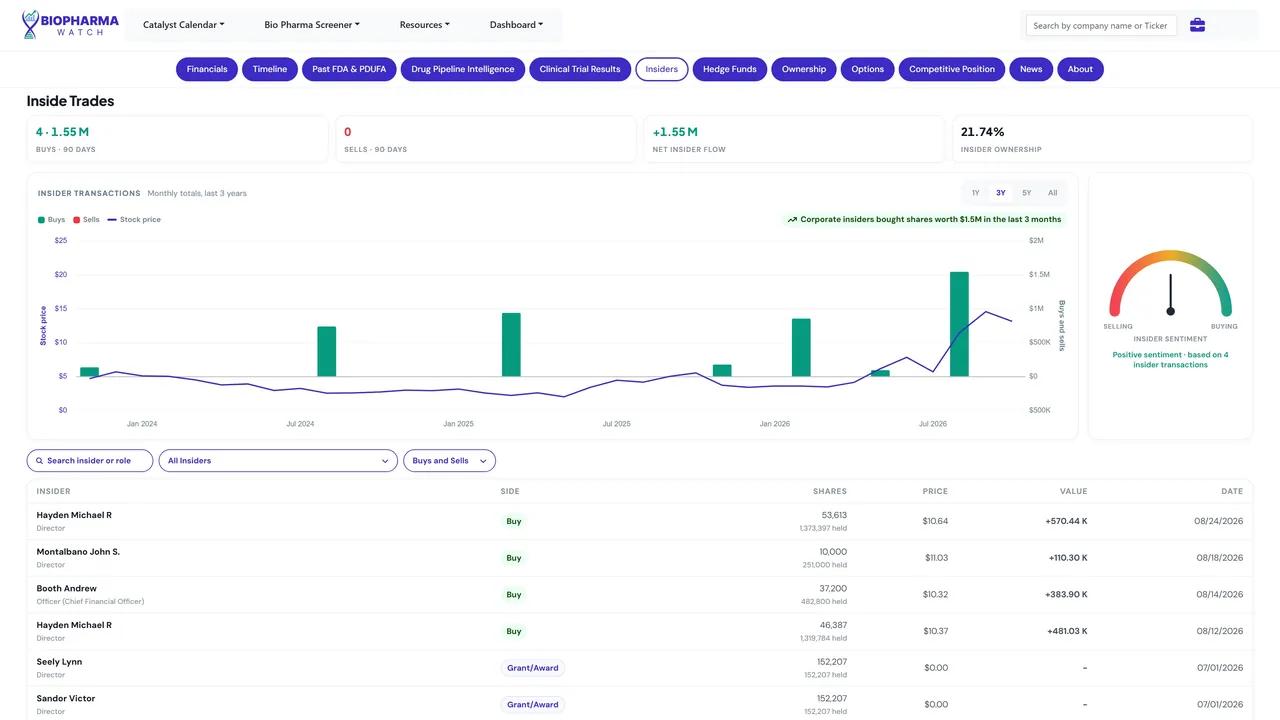Switch to the Financials tab
1280x720 pixels.
pyautogui.click(x=207, y=69)
